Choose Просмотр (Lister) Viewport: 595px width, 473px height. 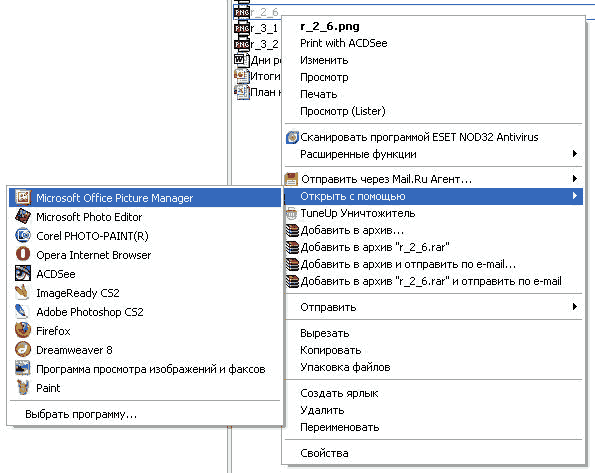click(x=342, y=111)
